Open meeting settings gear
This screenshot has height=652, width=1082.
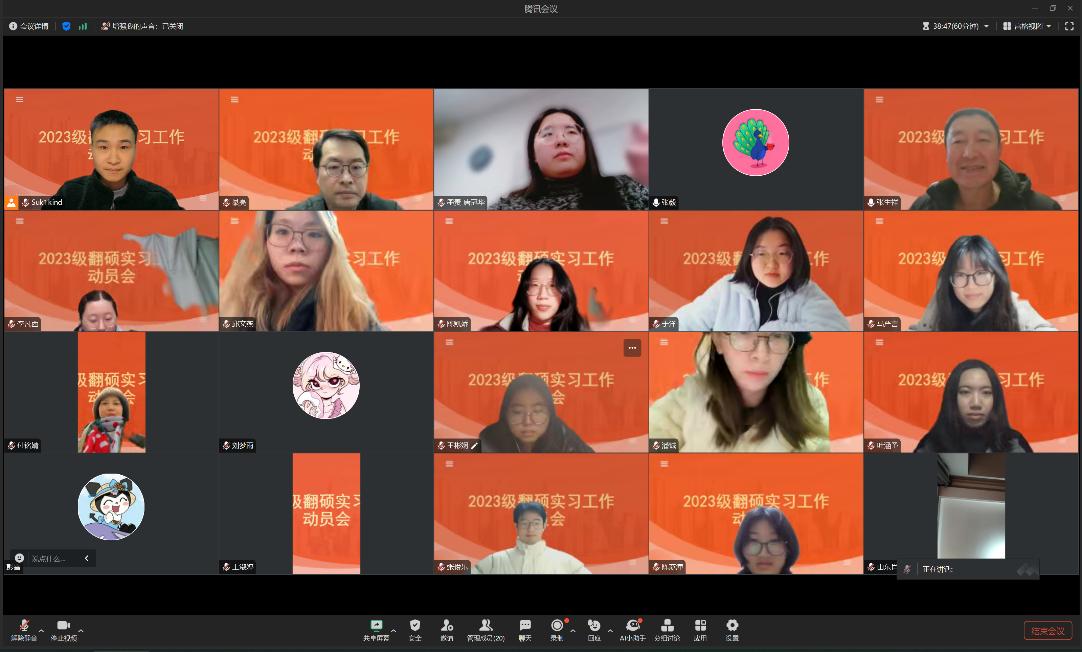[x=732, y=627]
